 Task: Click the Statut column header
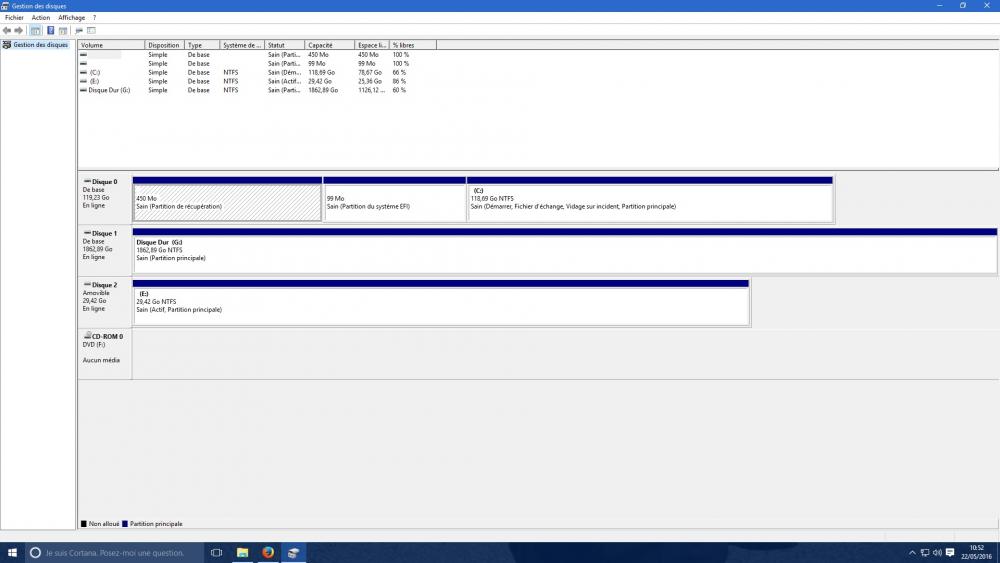point(284,45)
